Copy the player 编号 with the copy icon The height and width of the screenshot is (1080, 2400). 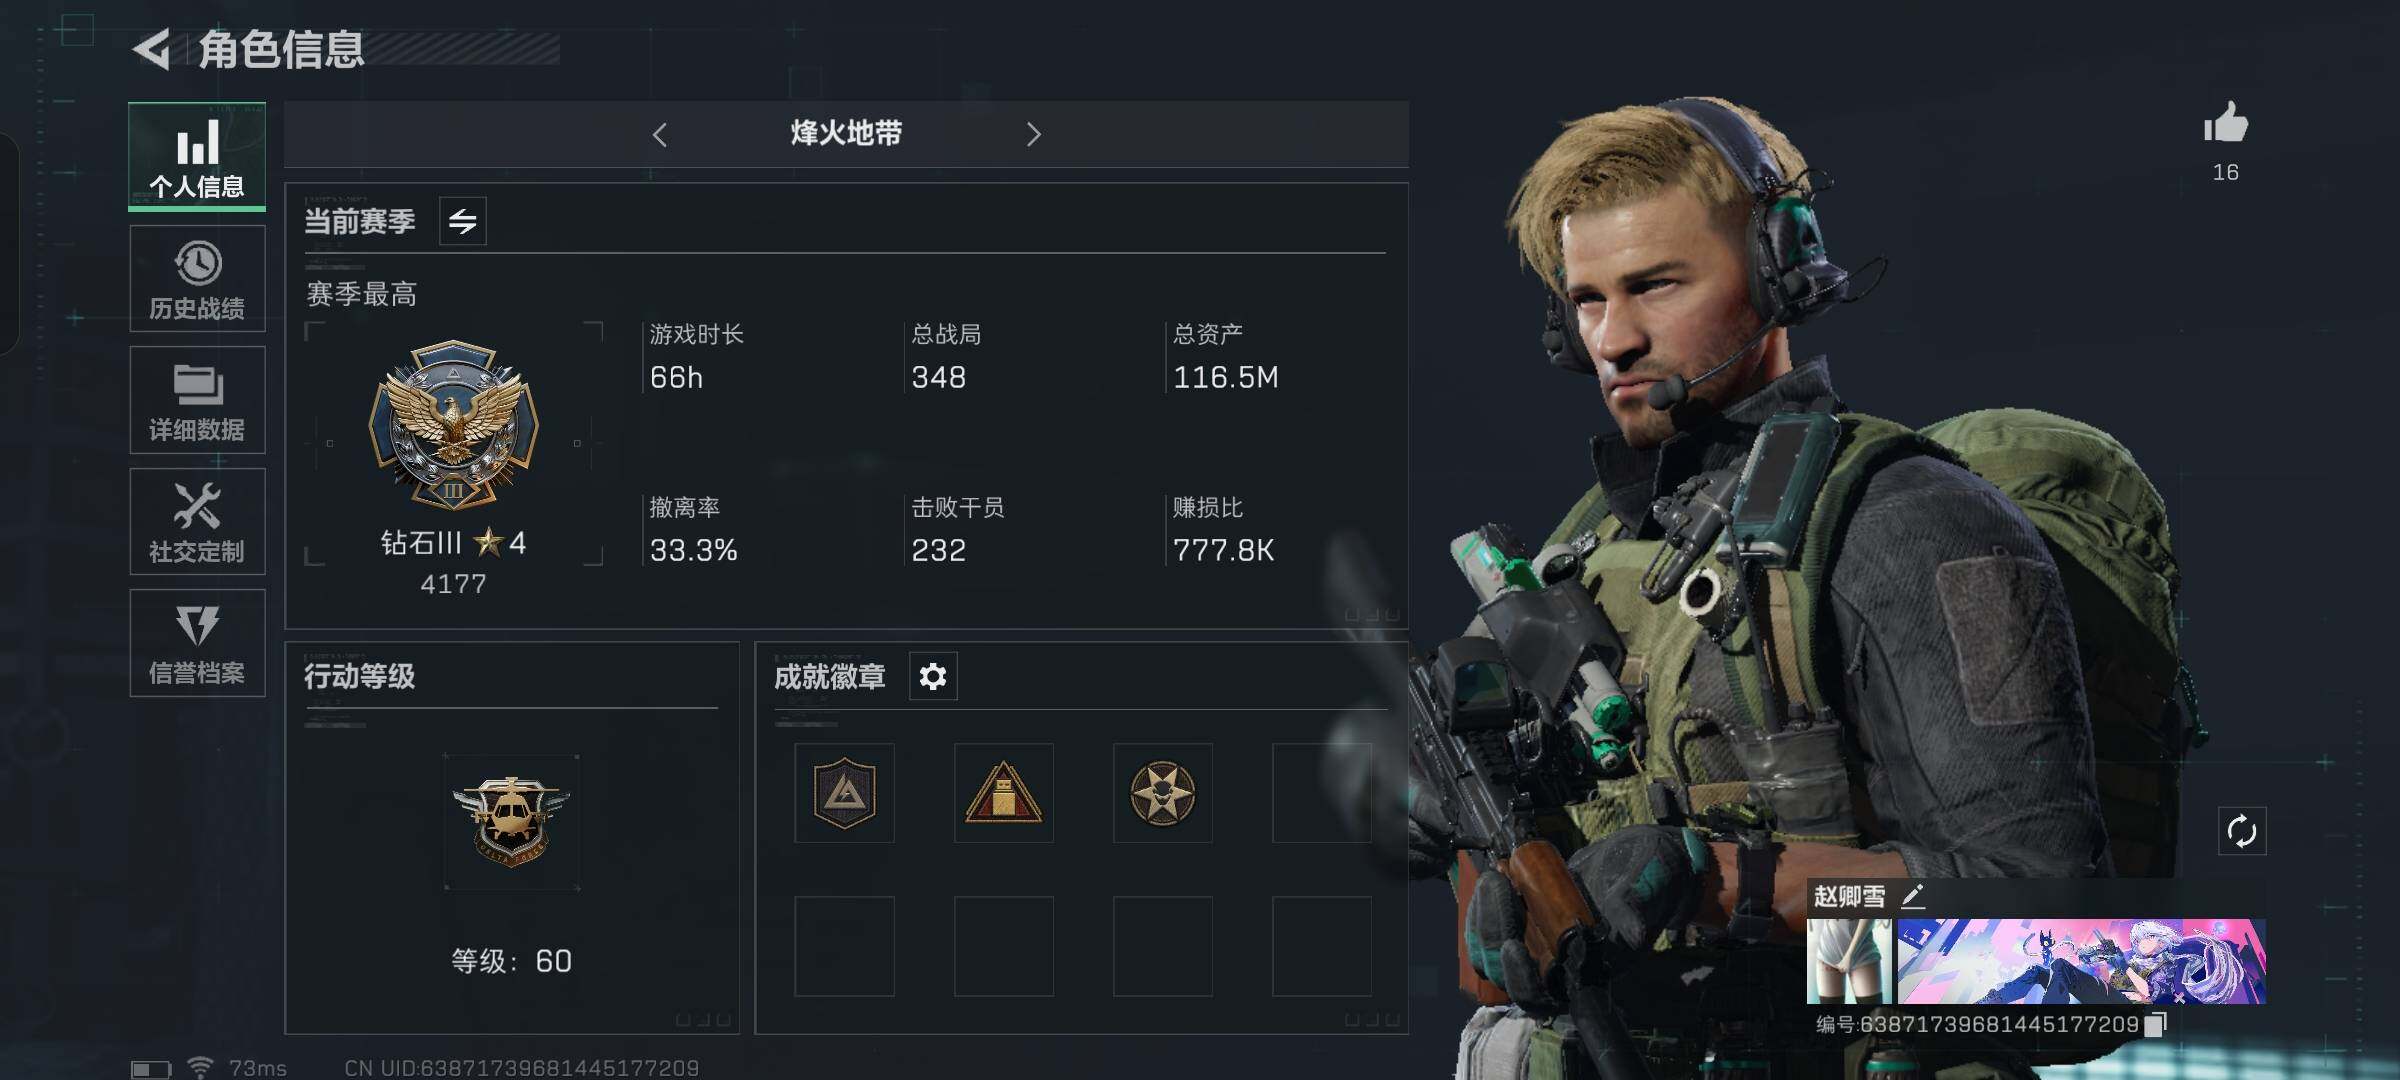click(x=2157, y=1024)
